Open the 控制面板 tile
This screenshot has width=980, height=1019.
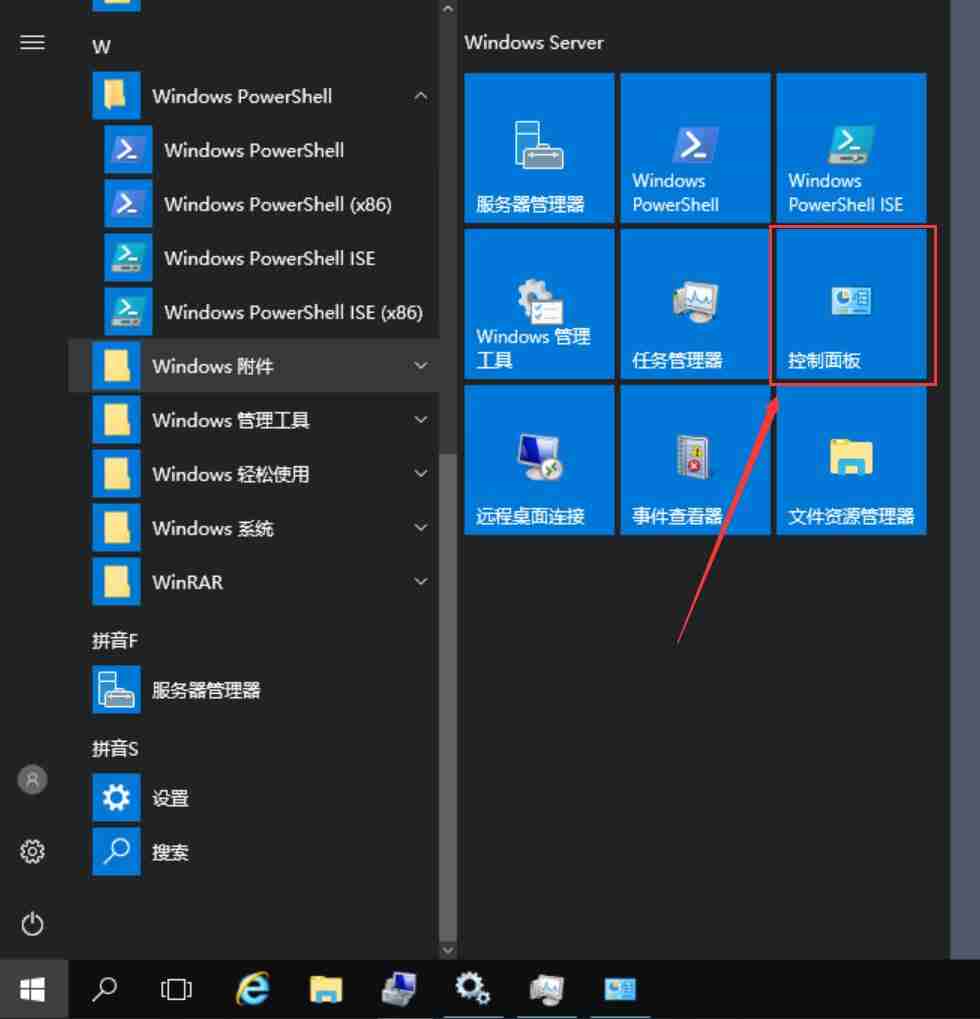point(850,305)
